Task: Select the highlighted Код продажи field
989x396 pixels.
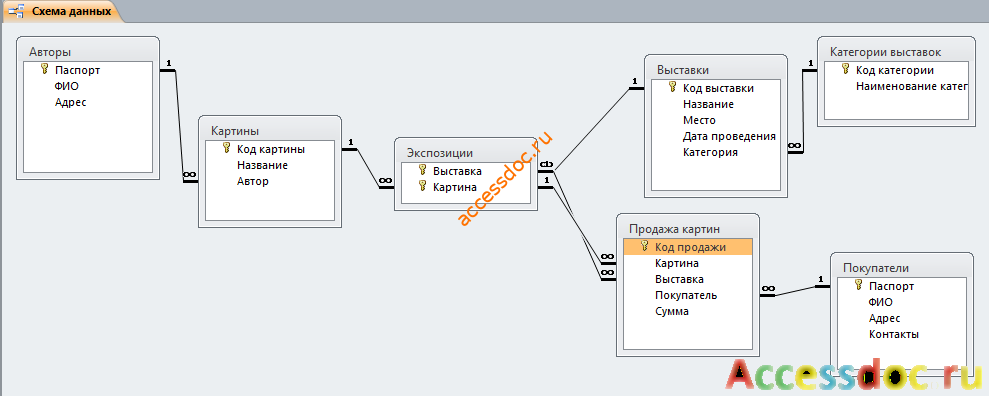Action: click(688, 247)
